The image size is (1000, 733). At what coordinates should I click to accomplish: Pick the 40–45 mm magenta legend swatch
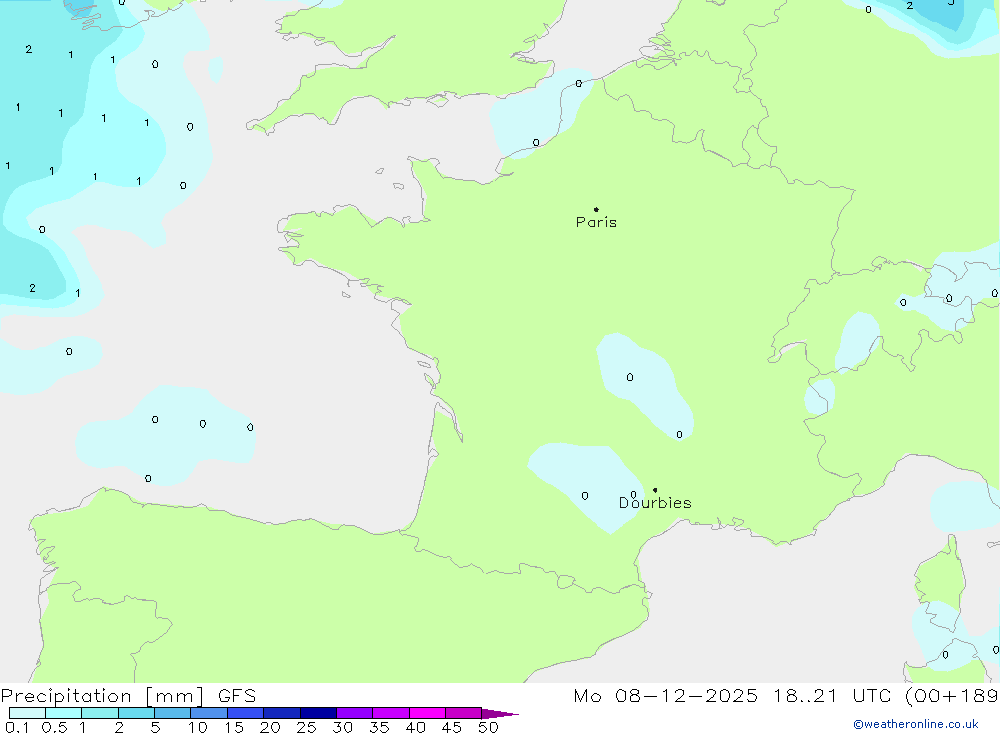tap(427, 713)
